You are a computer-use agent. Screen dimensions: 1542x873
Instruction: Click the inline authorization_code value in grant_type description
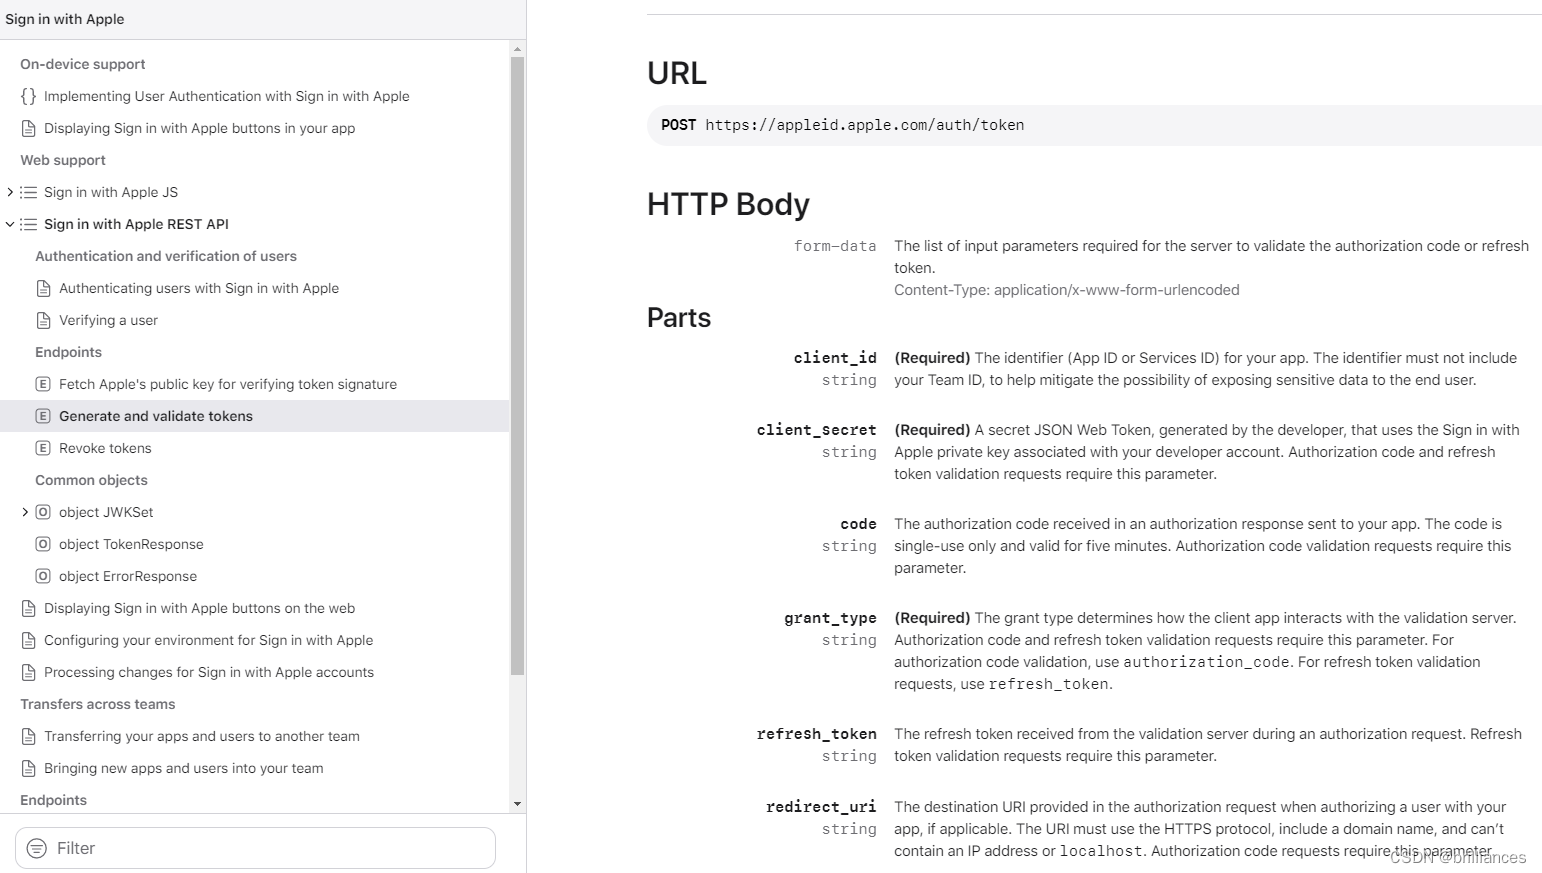tap(1206, 662)
